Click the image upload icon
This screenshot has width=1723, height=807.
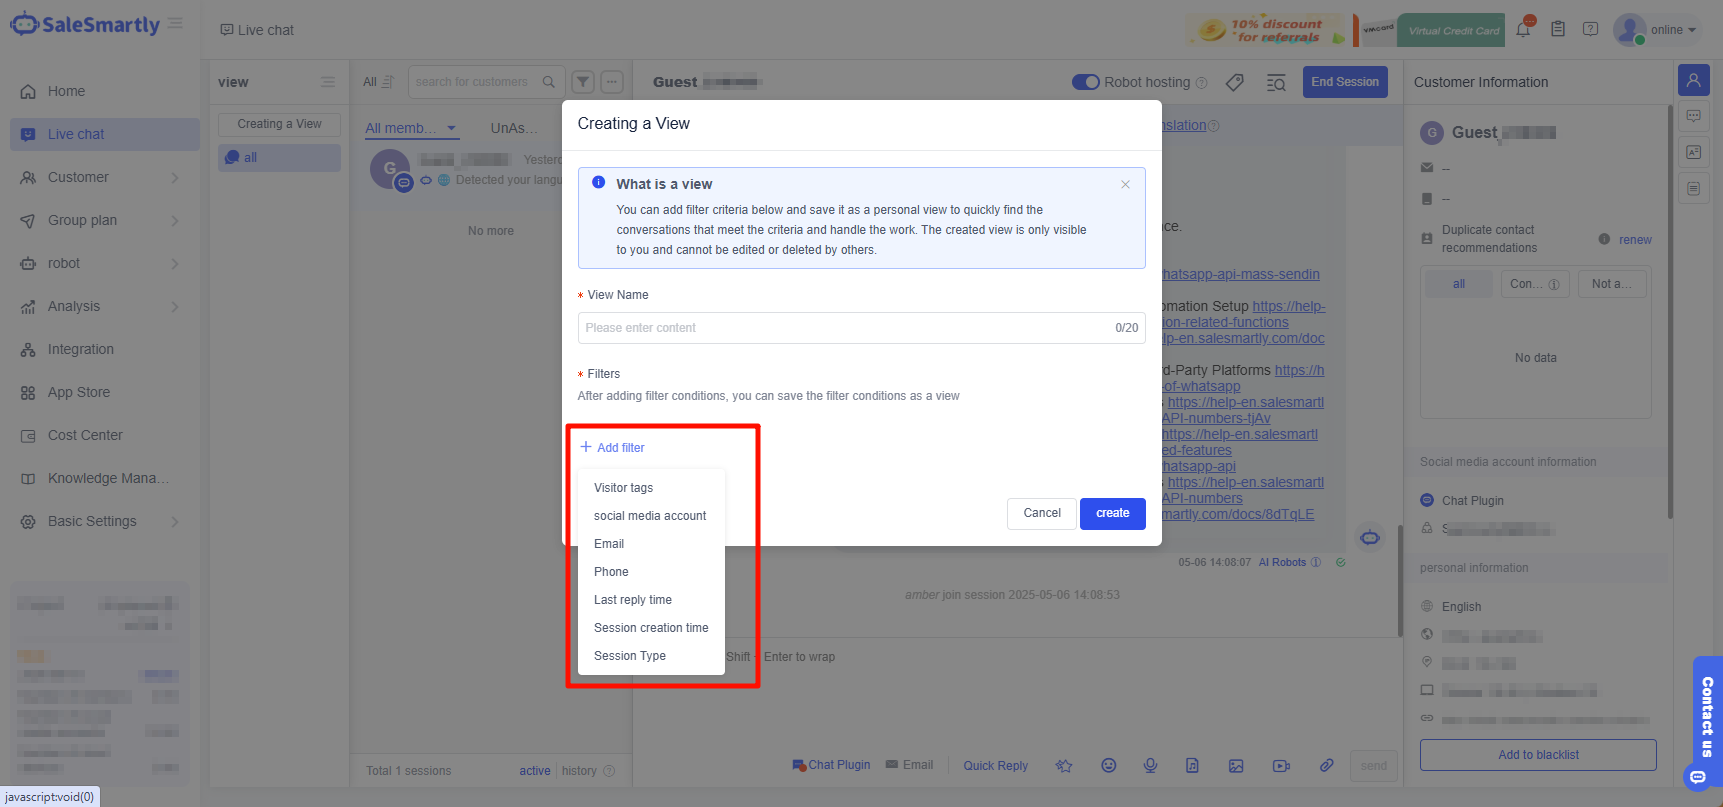tap(1236, 765)
